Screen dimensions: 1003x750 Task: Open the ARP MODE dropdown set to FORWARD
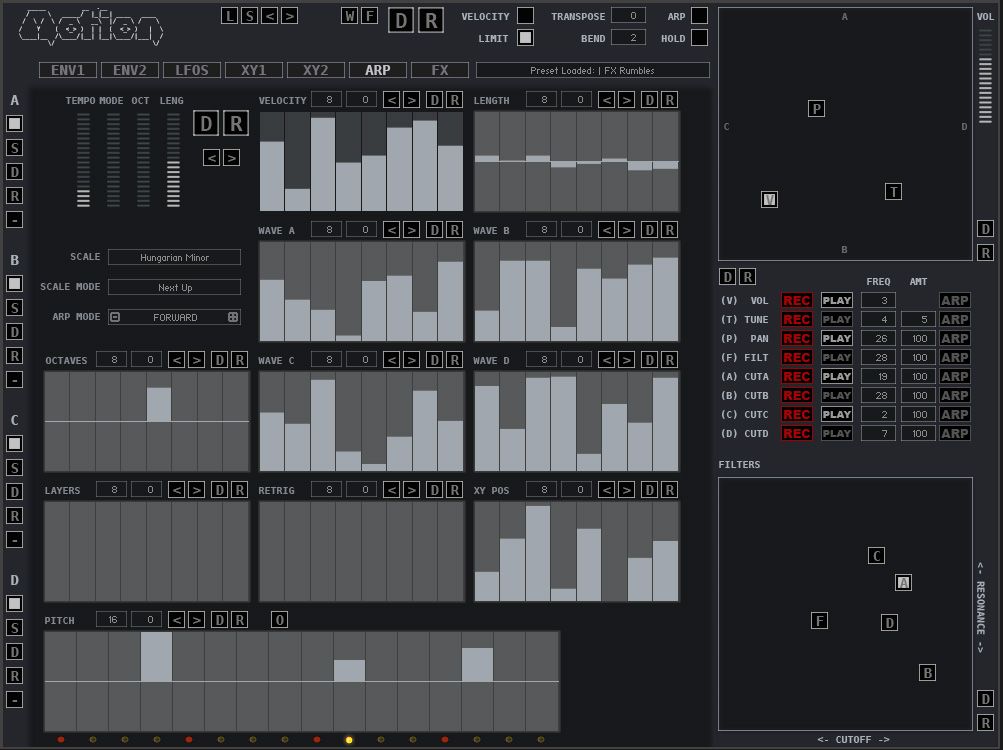tap(174, 316)
